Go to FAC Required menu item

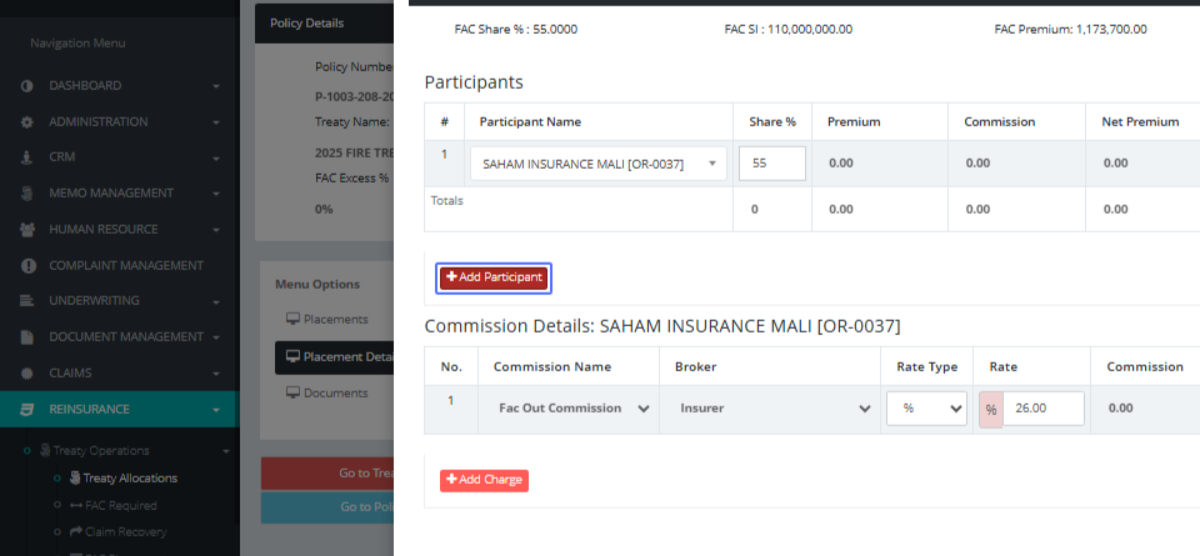[120, 505]
